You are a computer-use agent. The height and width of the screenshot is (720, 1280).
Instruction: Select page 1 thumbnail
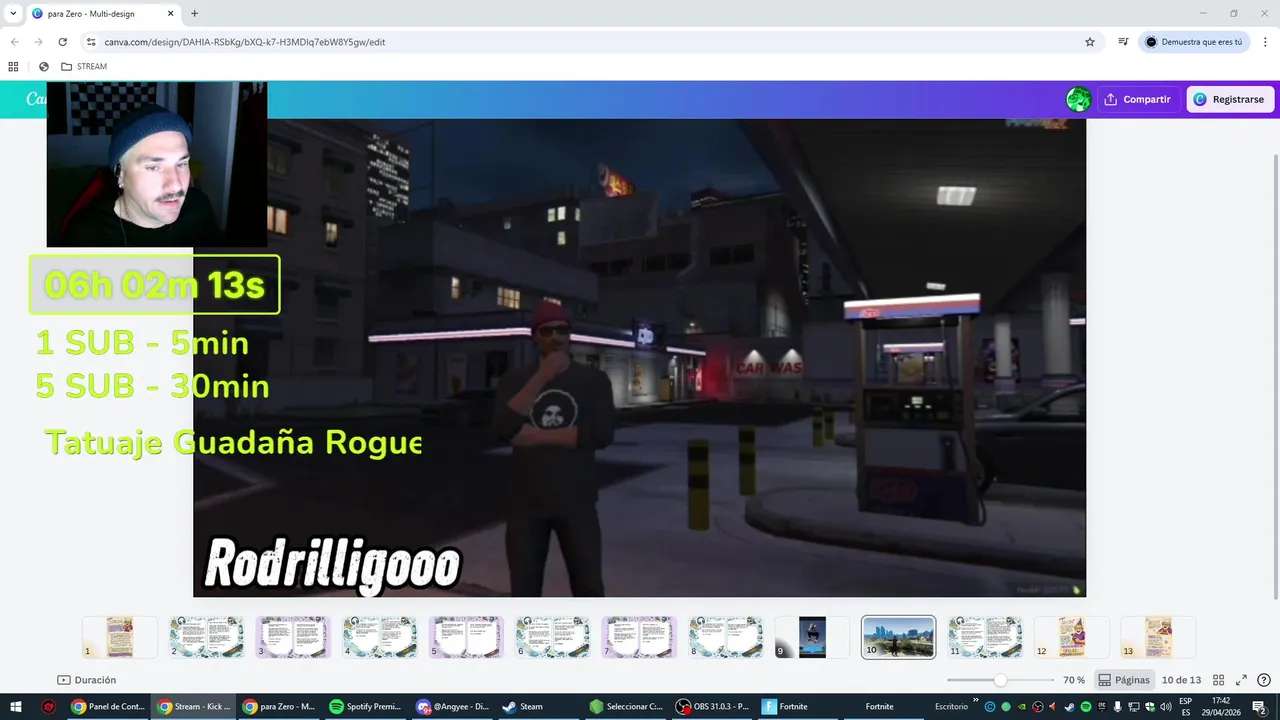click(x=119, y=637)
